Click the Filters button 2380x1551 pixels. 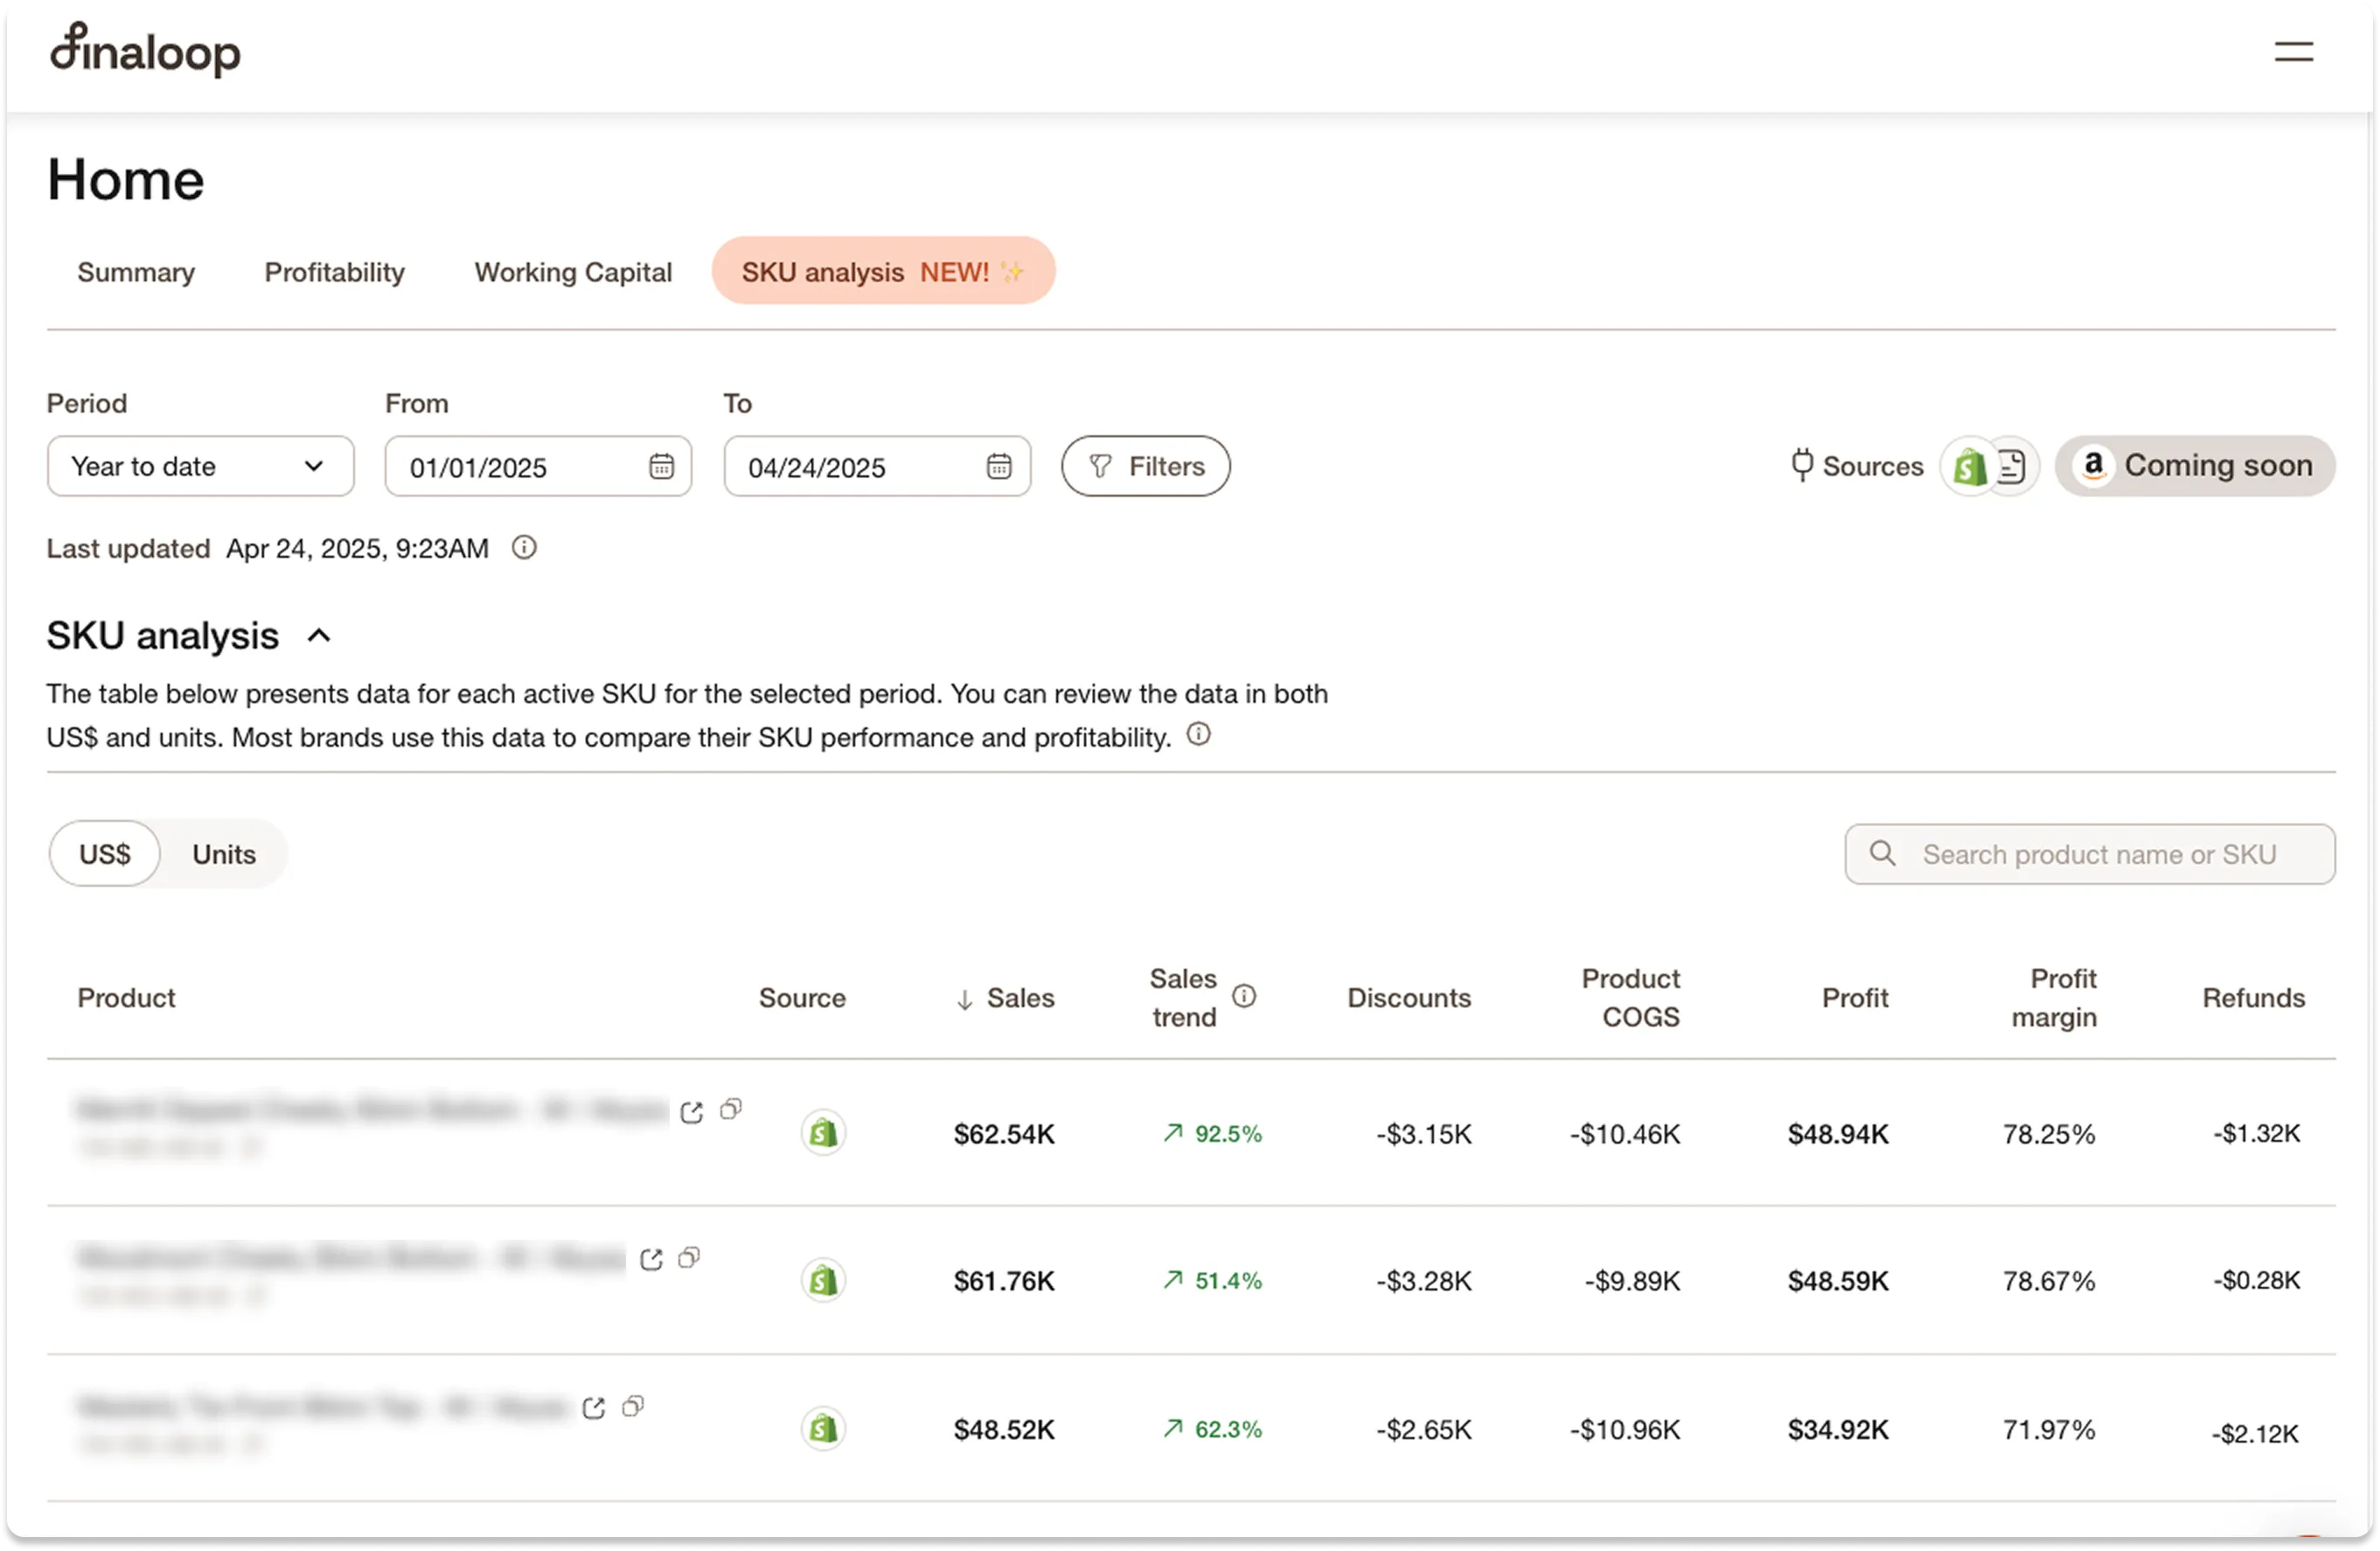tap(1145, 466)
